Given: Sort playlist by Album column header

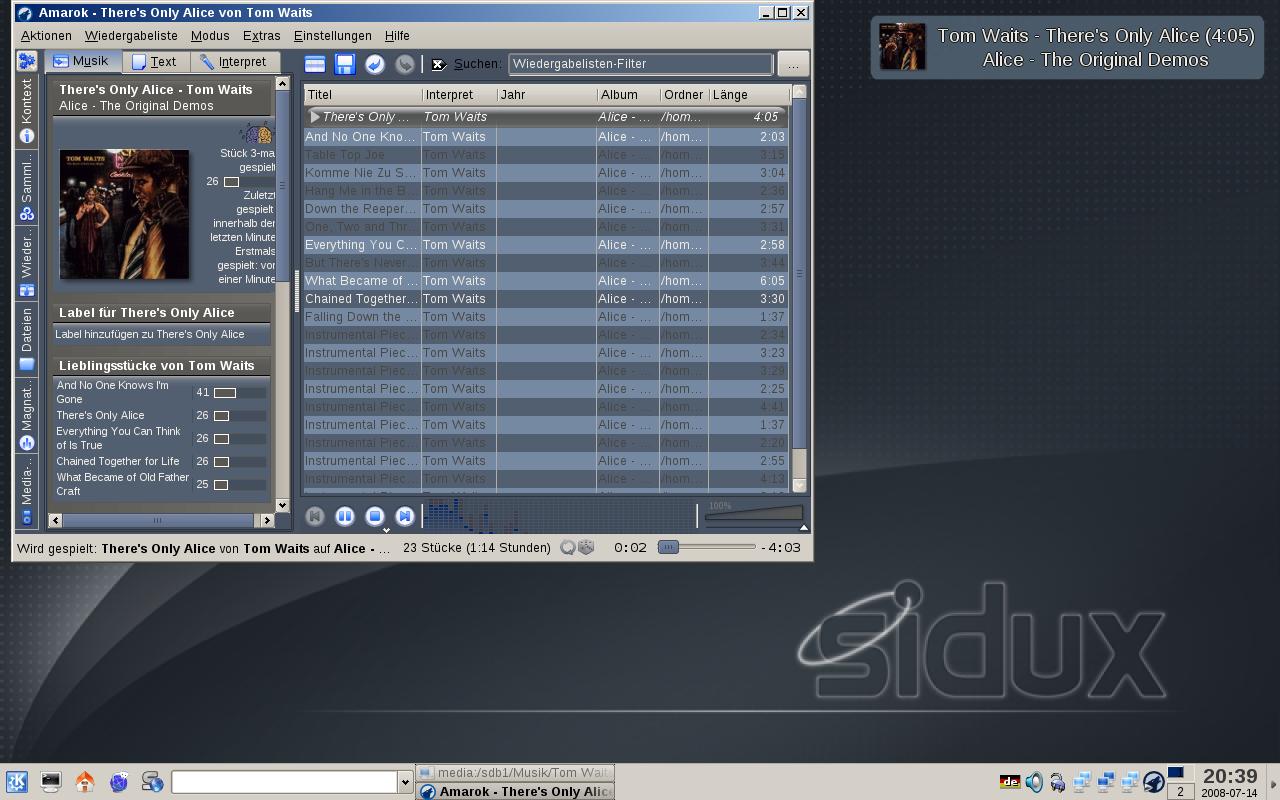Looking at the screenshot, I should [628, 95].
